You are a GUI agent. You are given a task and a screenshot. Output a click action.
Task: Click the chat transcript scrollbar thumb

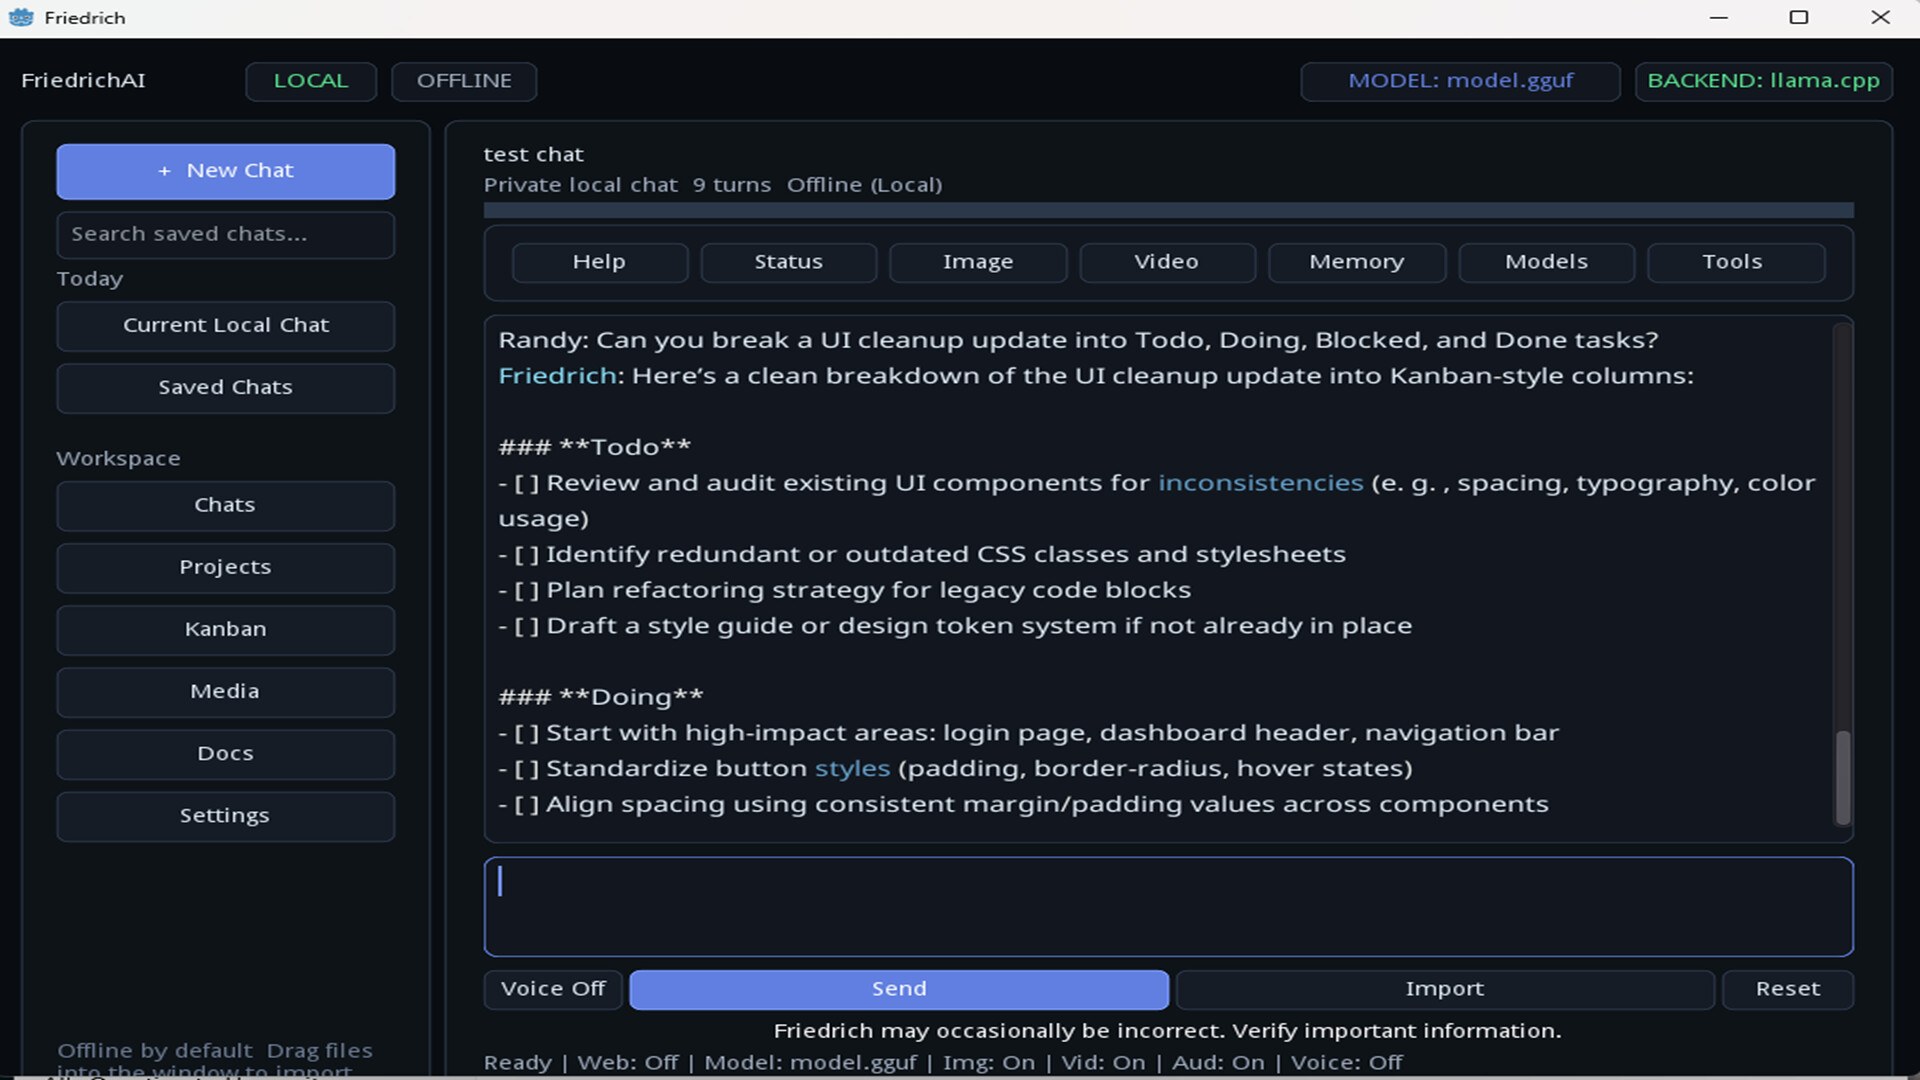click(1843, 778)
